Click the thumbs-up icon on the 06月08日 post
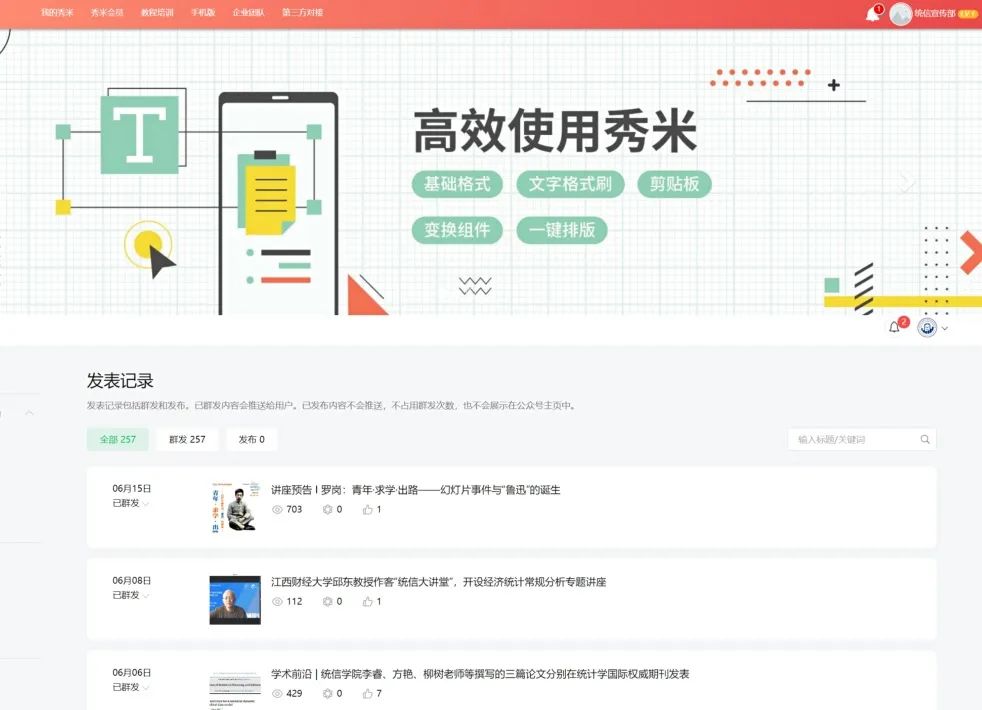The width and height of the screenshot is (982, 710). tap(367, 602)
